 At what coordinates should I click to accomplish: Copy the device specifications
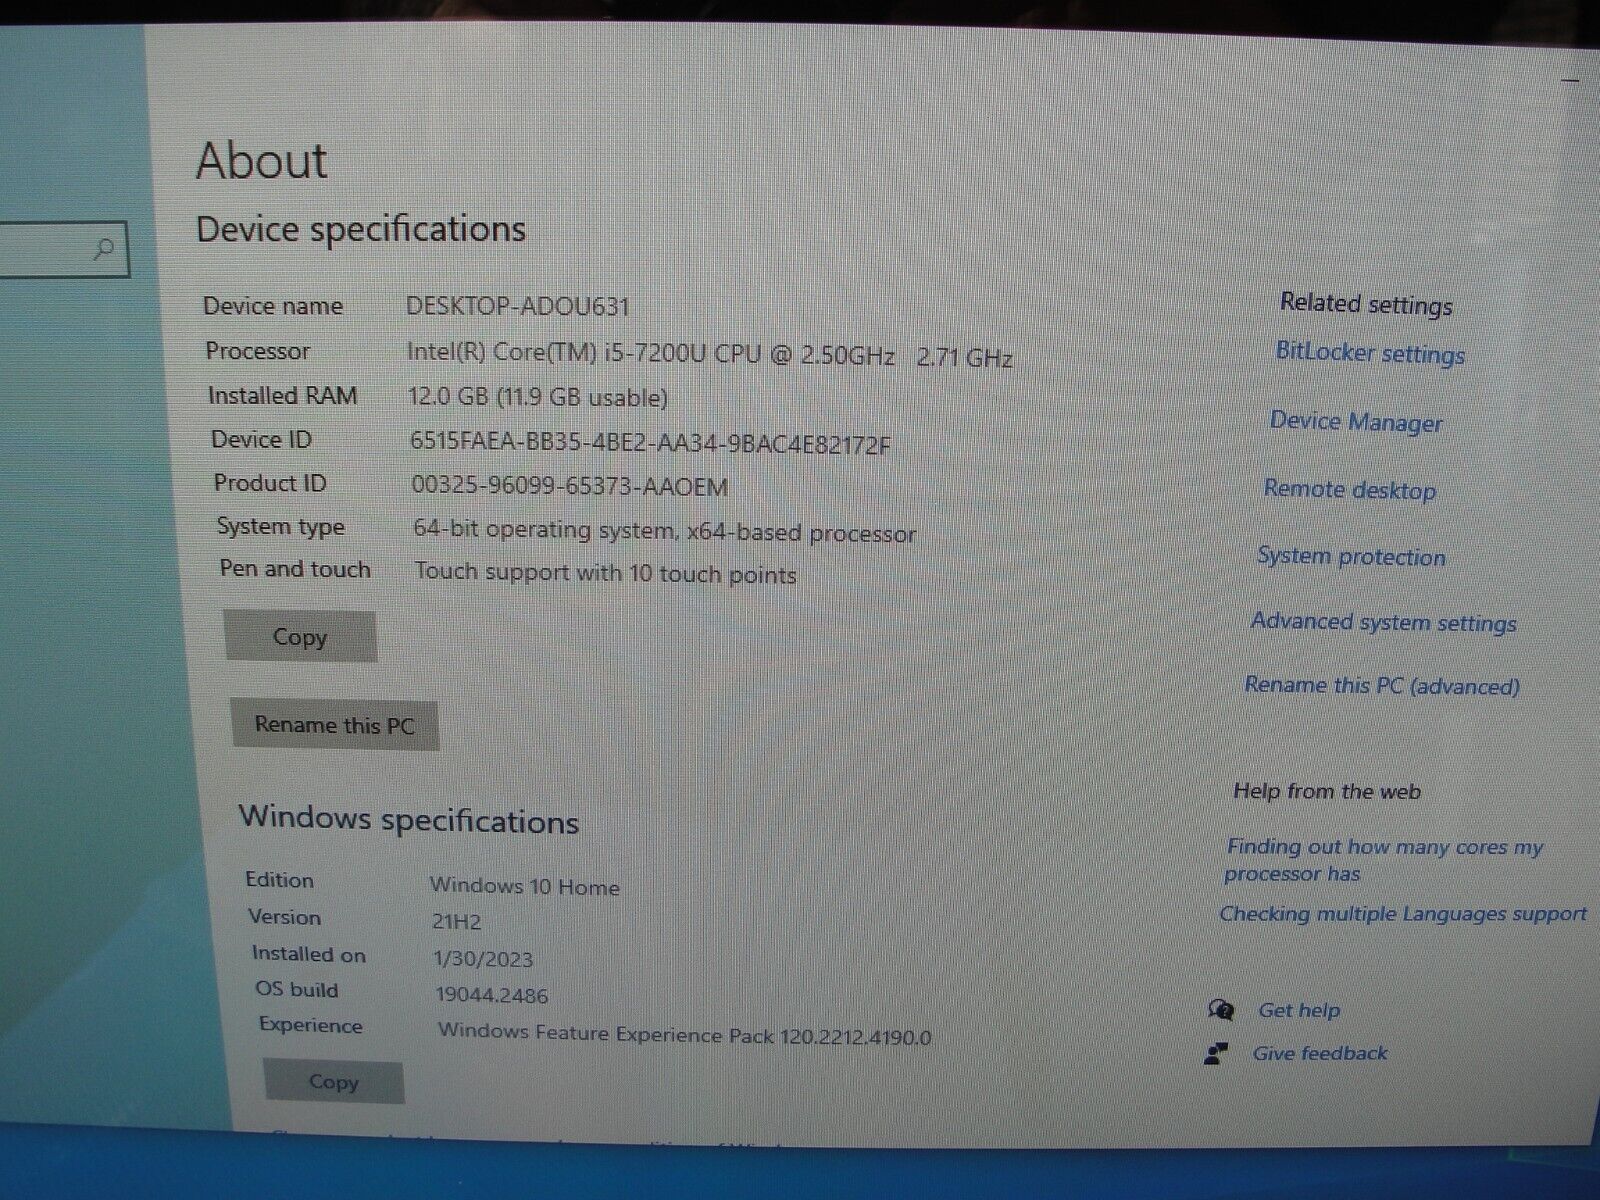coord(300,637)
